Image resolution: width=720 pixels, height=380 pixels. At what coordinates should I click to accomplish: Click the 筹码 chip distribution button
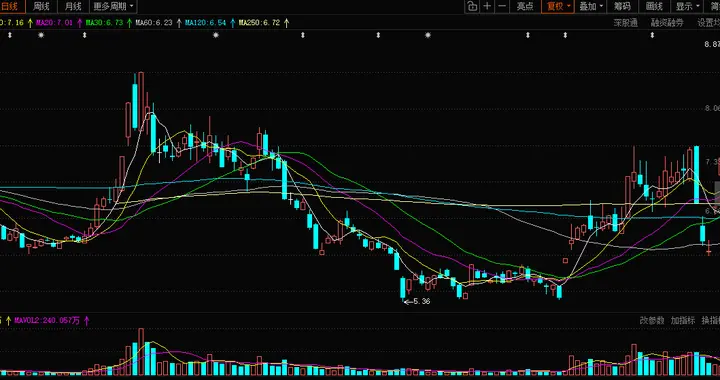coord(622,6)
